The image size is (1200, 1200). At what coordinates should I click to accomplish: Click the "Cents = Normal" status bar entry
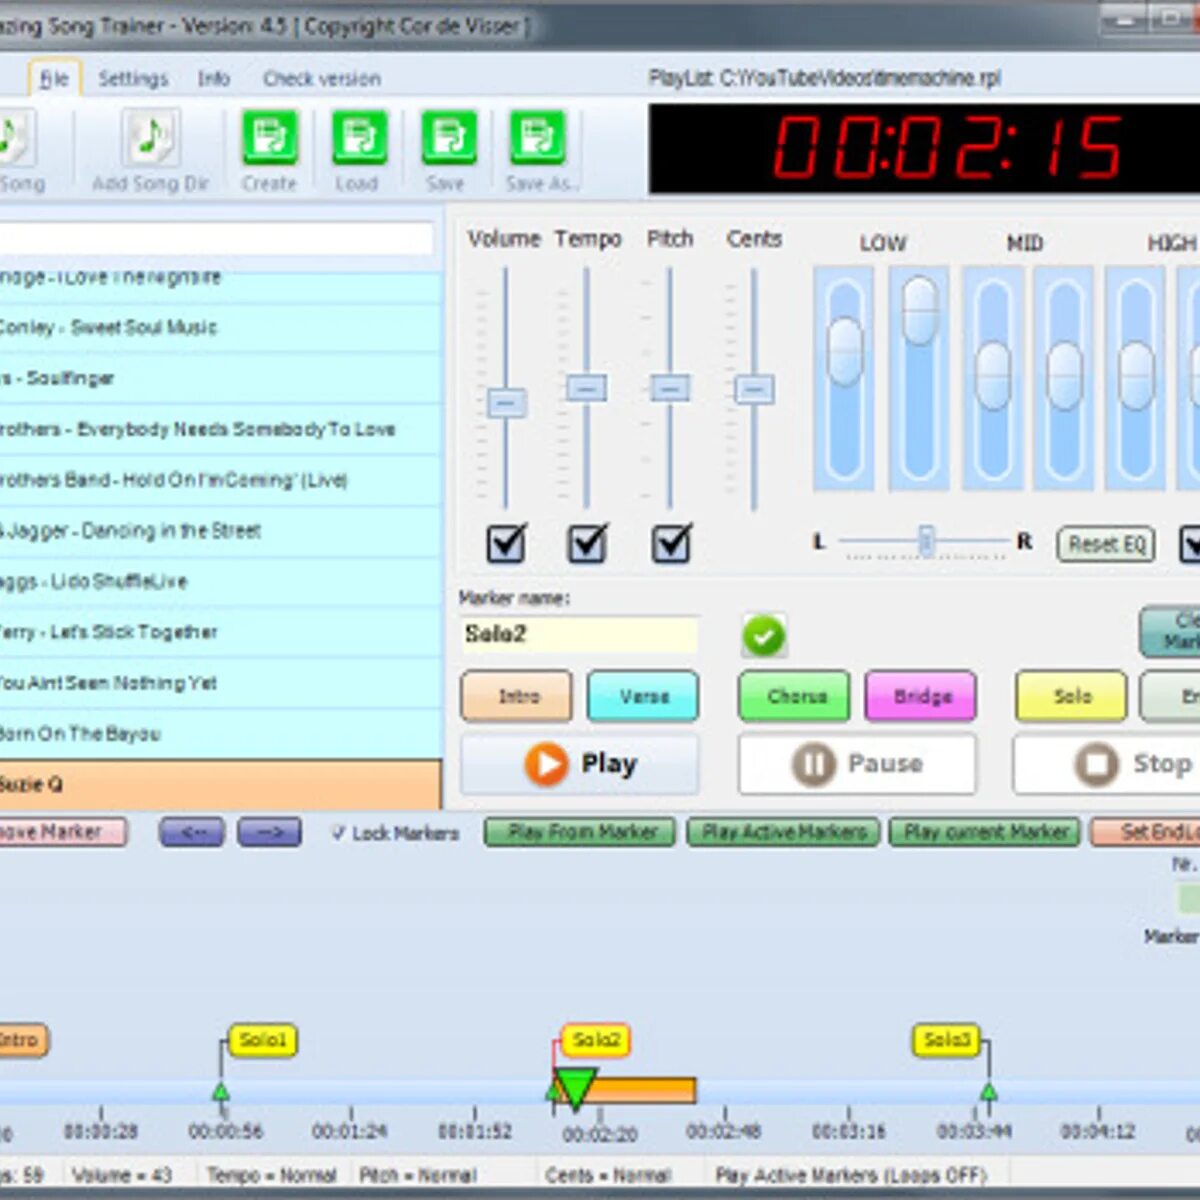pyautogui.click(x=610, y=1175)
